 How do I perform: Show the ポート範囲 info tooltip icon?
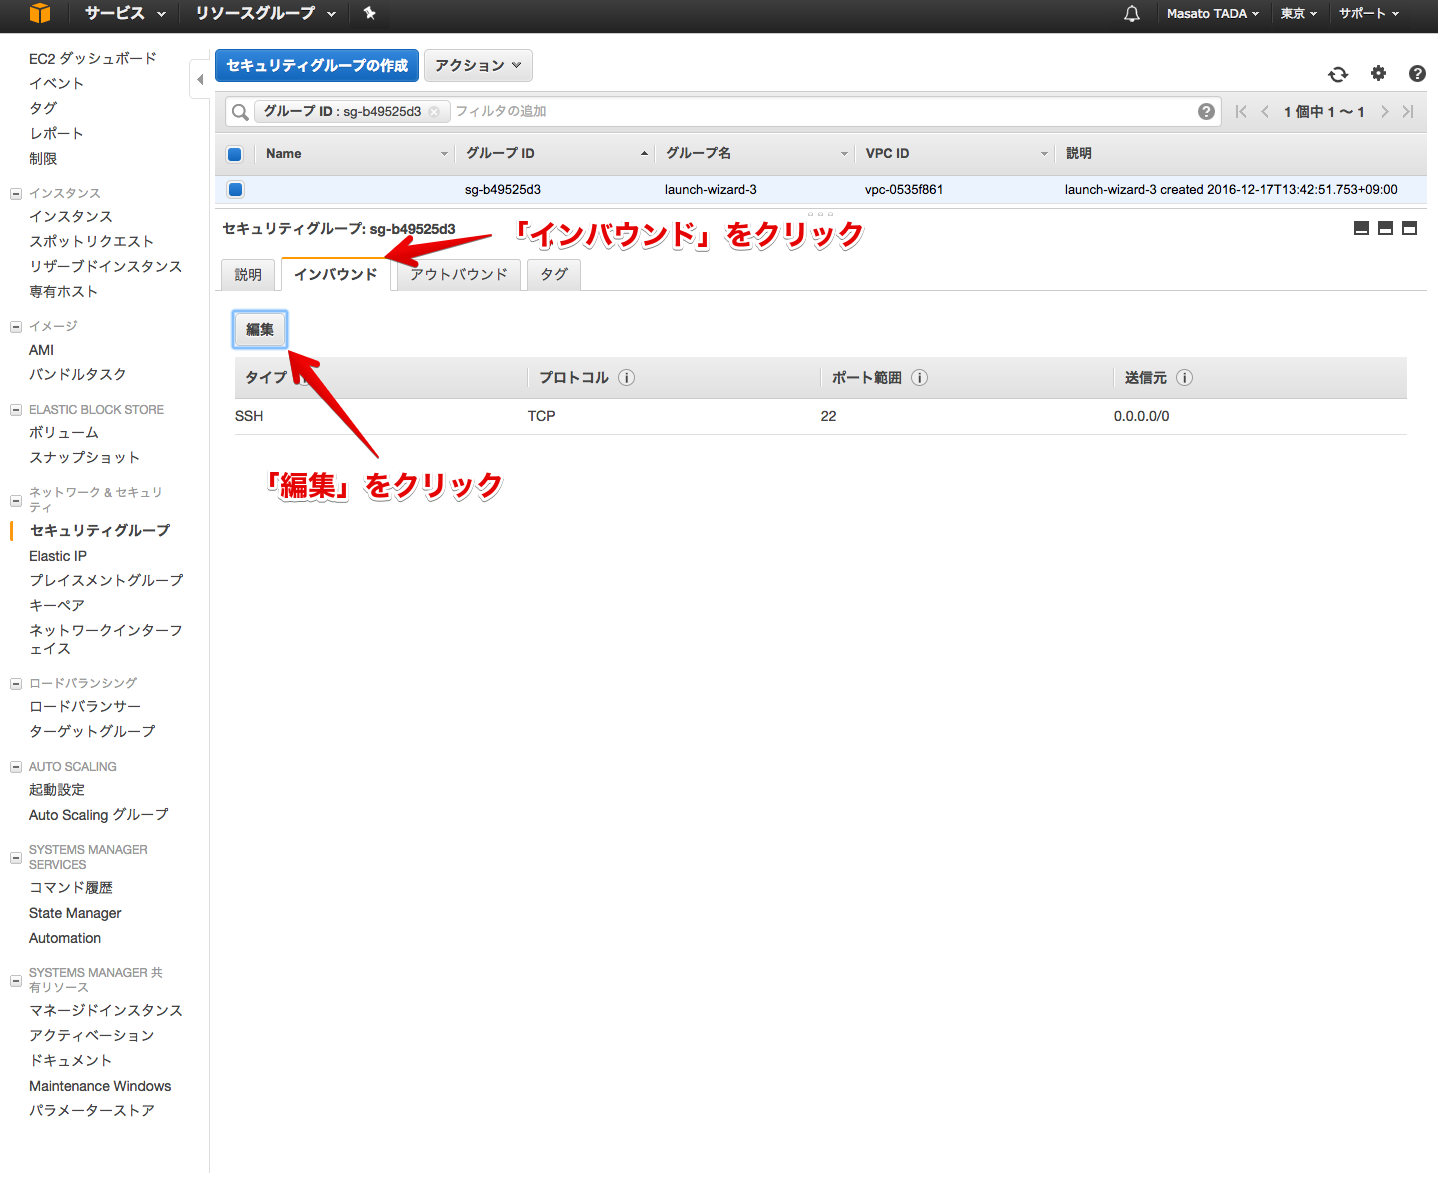tap(920, 378)
